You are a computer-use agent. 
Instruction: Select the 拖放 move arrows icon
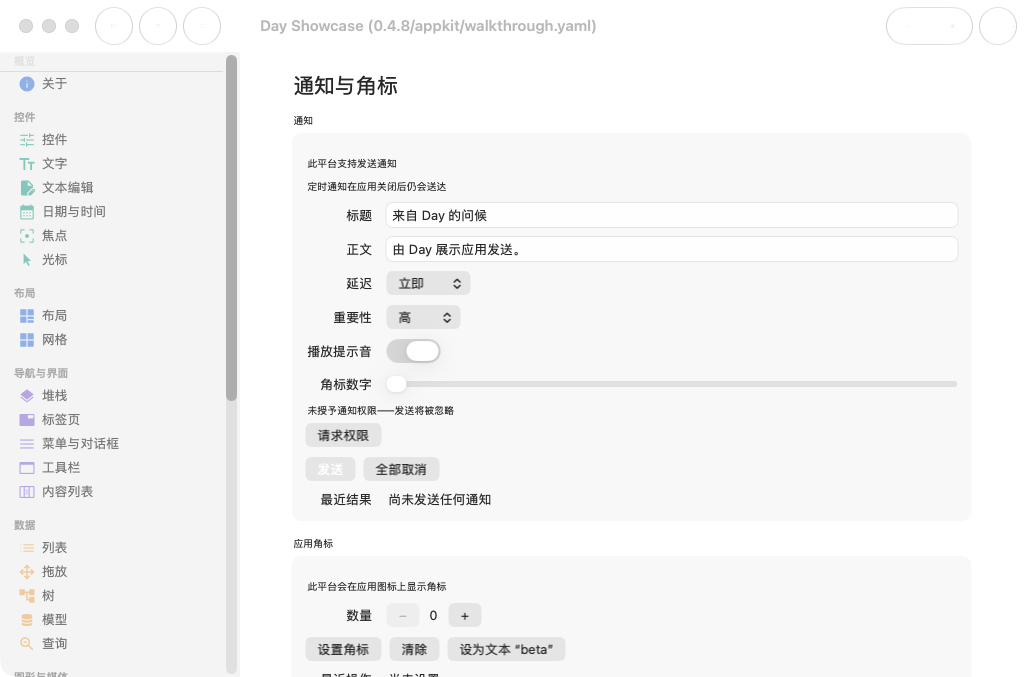[x=27, y=572]
